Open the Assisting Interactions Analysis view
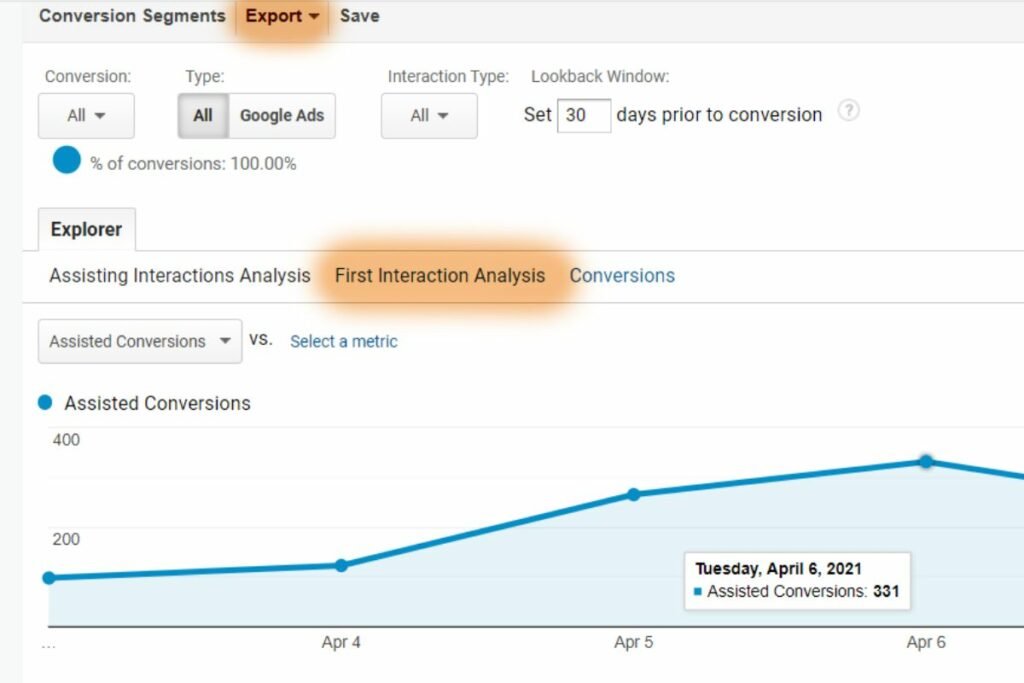The width and height of the screenshot is (1024, 683). 180,276
